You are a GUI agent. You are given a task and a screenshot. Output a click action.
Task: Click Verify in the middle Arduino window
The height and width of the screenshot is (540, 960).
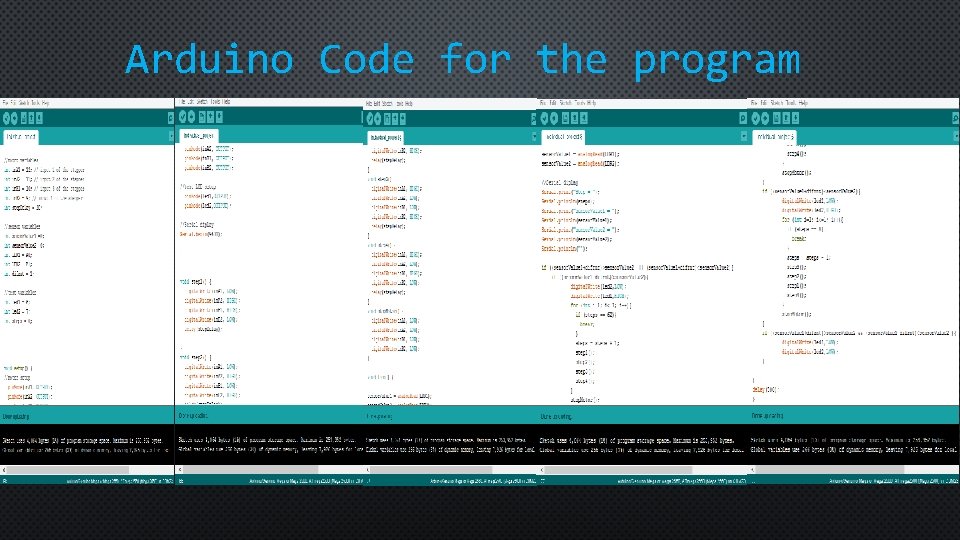[x=370, y=119]
